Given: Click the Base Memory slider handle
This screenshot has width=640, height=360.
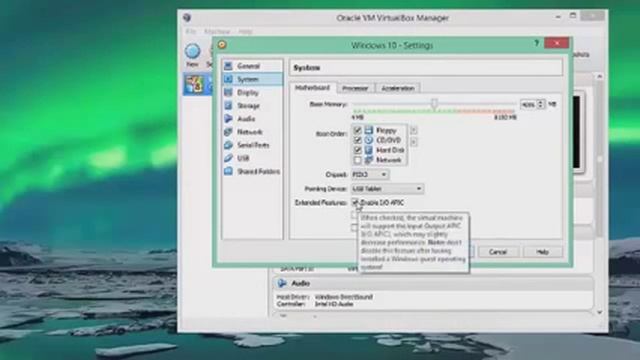Looking at the screenshot, I should 434,104.
